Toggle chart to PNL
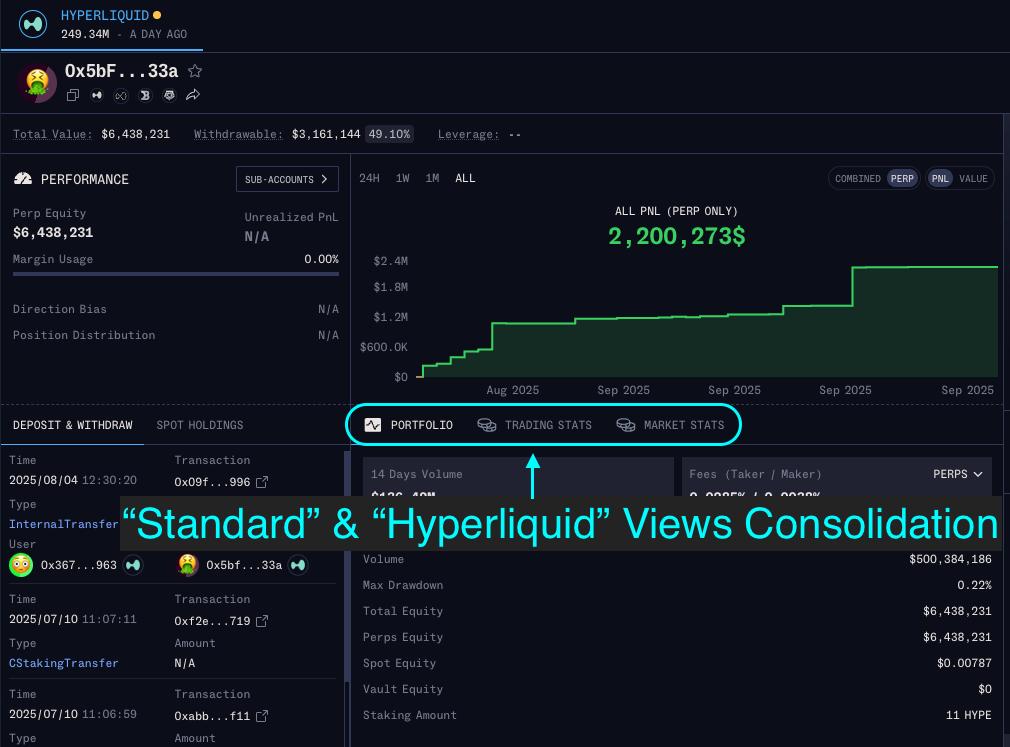Image resolution: width=1010 pixels, height=747 pixels. [x=940, y=178]
